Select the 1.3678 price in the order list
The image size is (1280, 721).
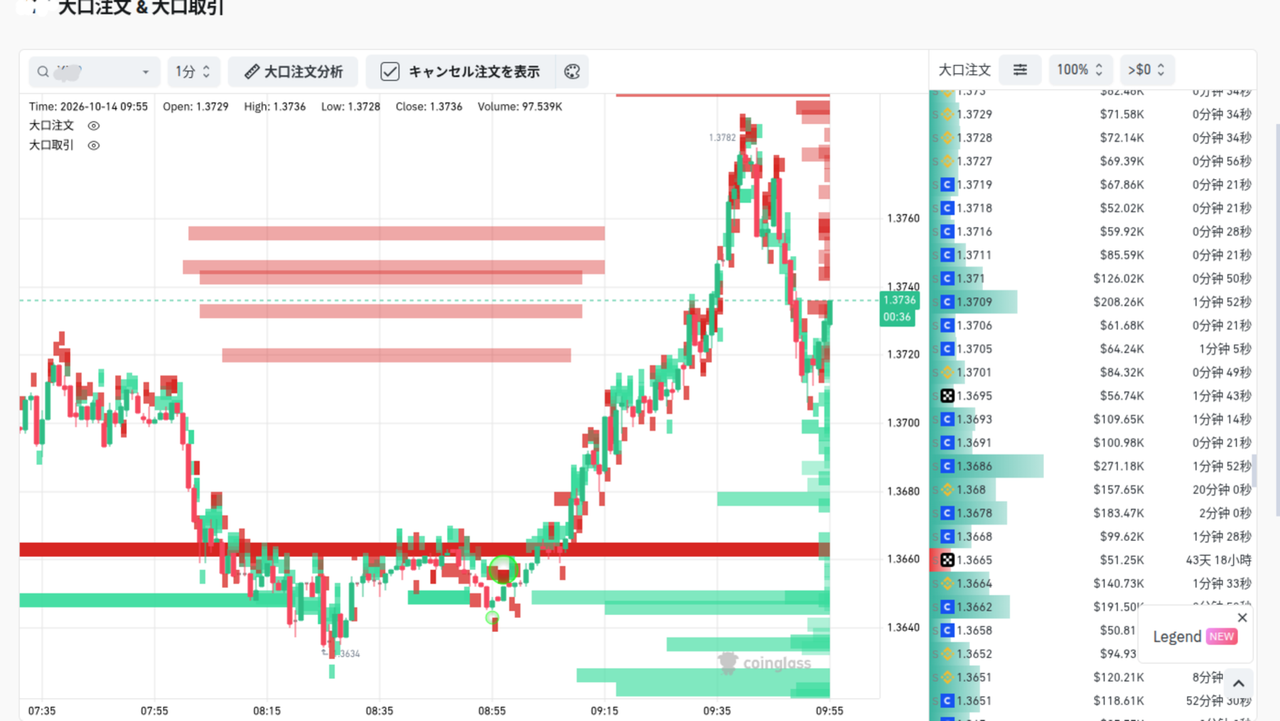click(x=975, y=513)
